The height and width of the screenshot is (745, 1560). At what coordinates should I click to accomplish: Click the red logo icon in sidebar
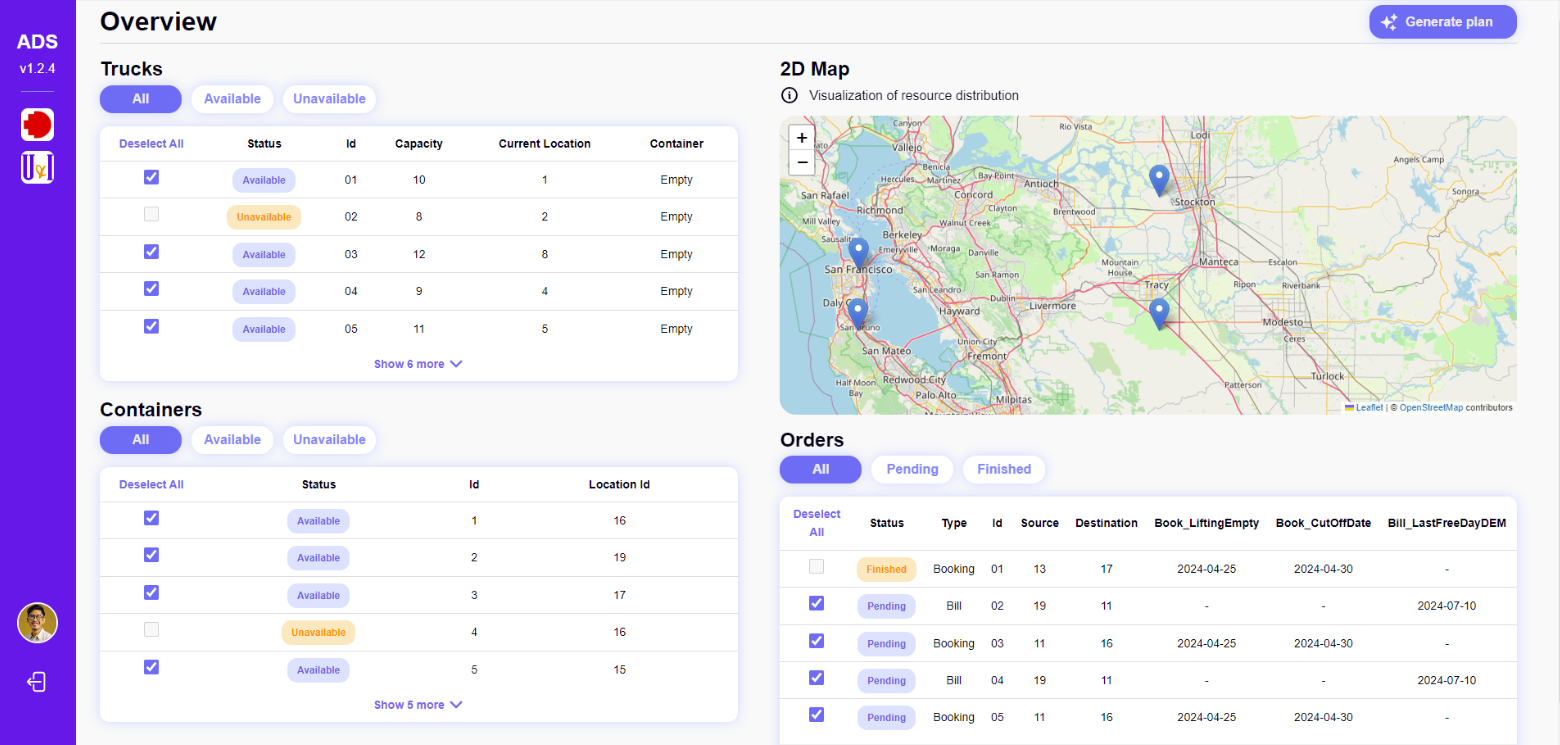click(x=37, y=124)
